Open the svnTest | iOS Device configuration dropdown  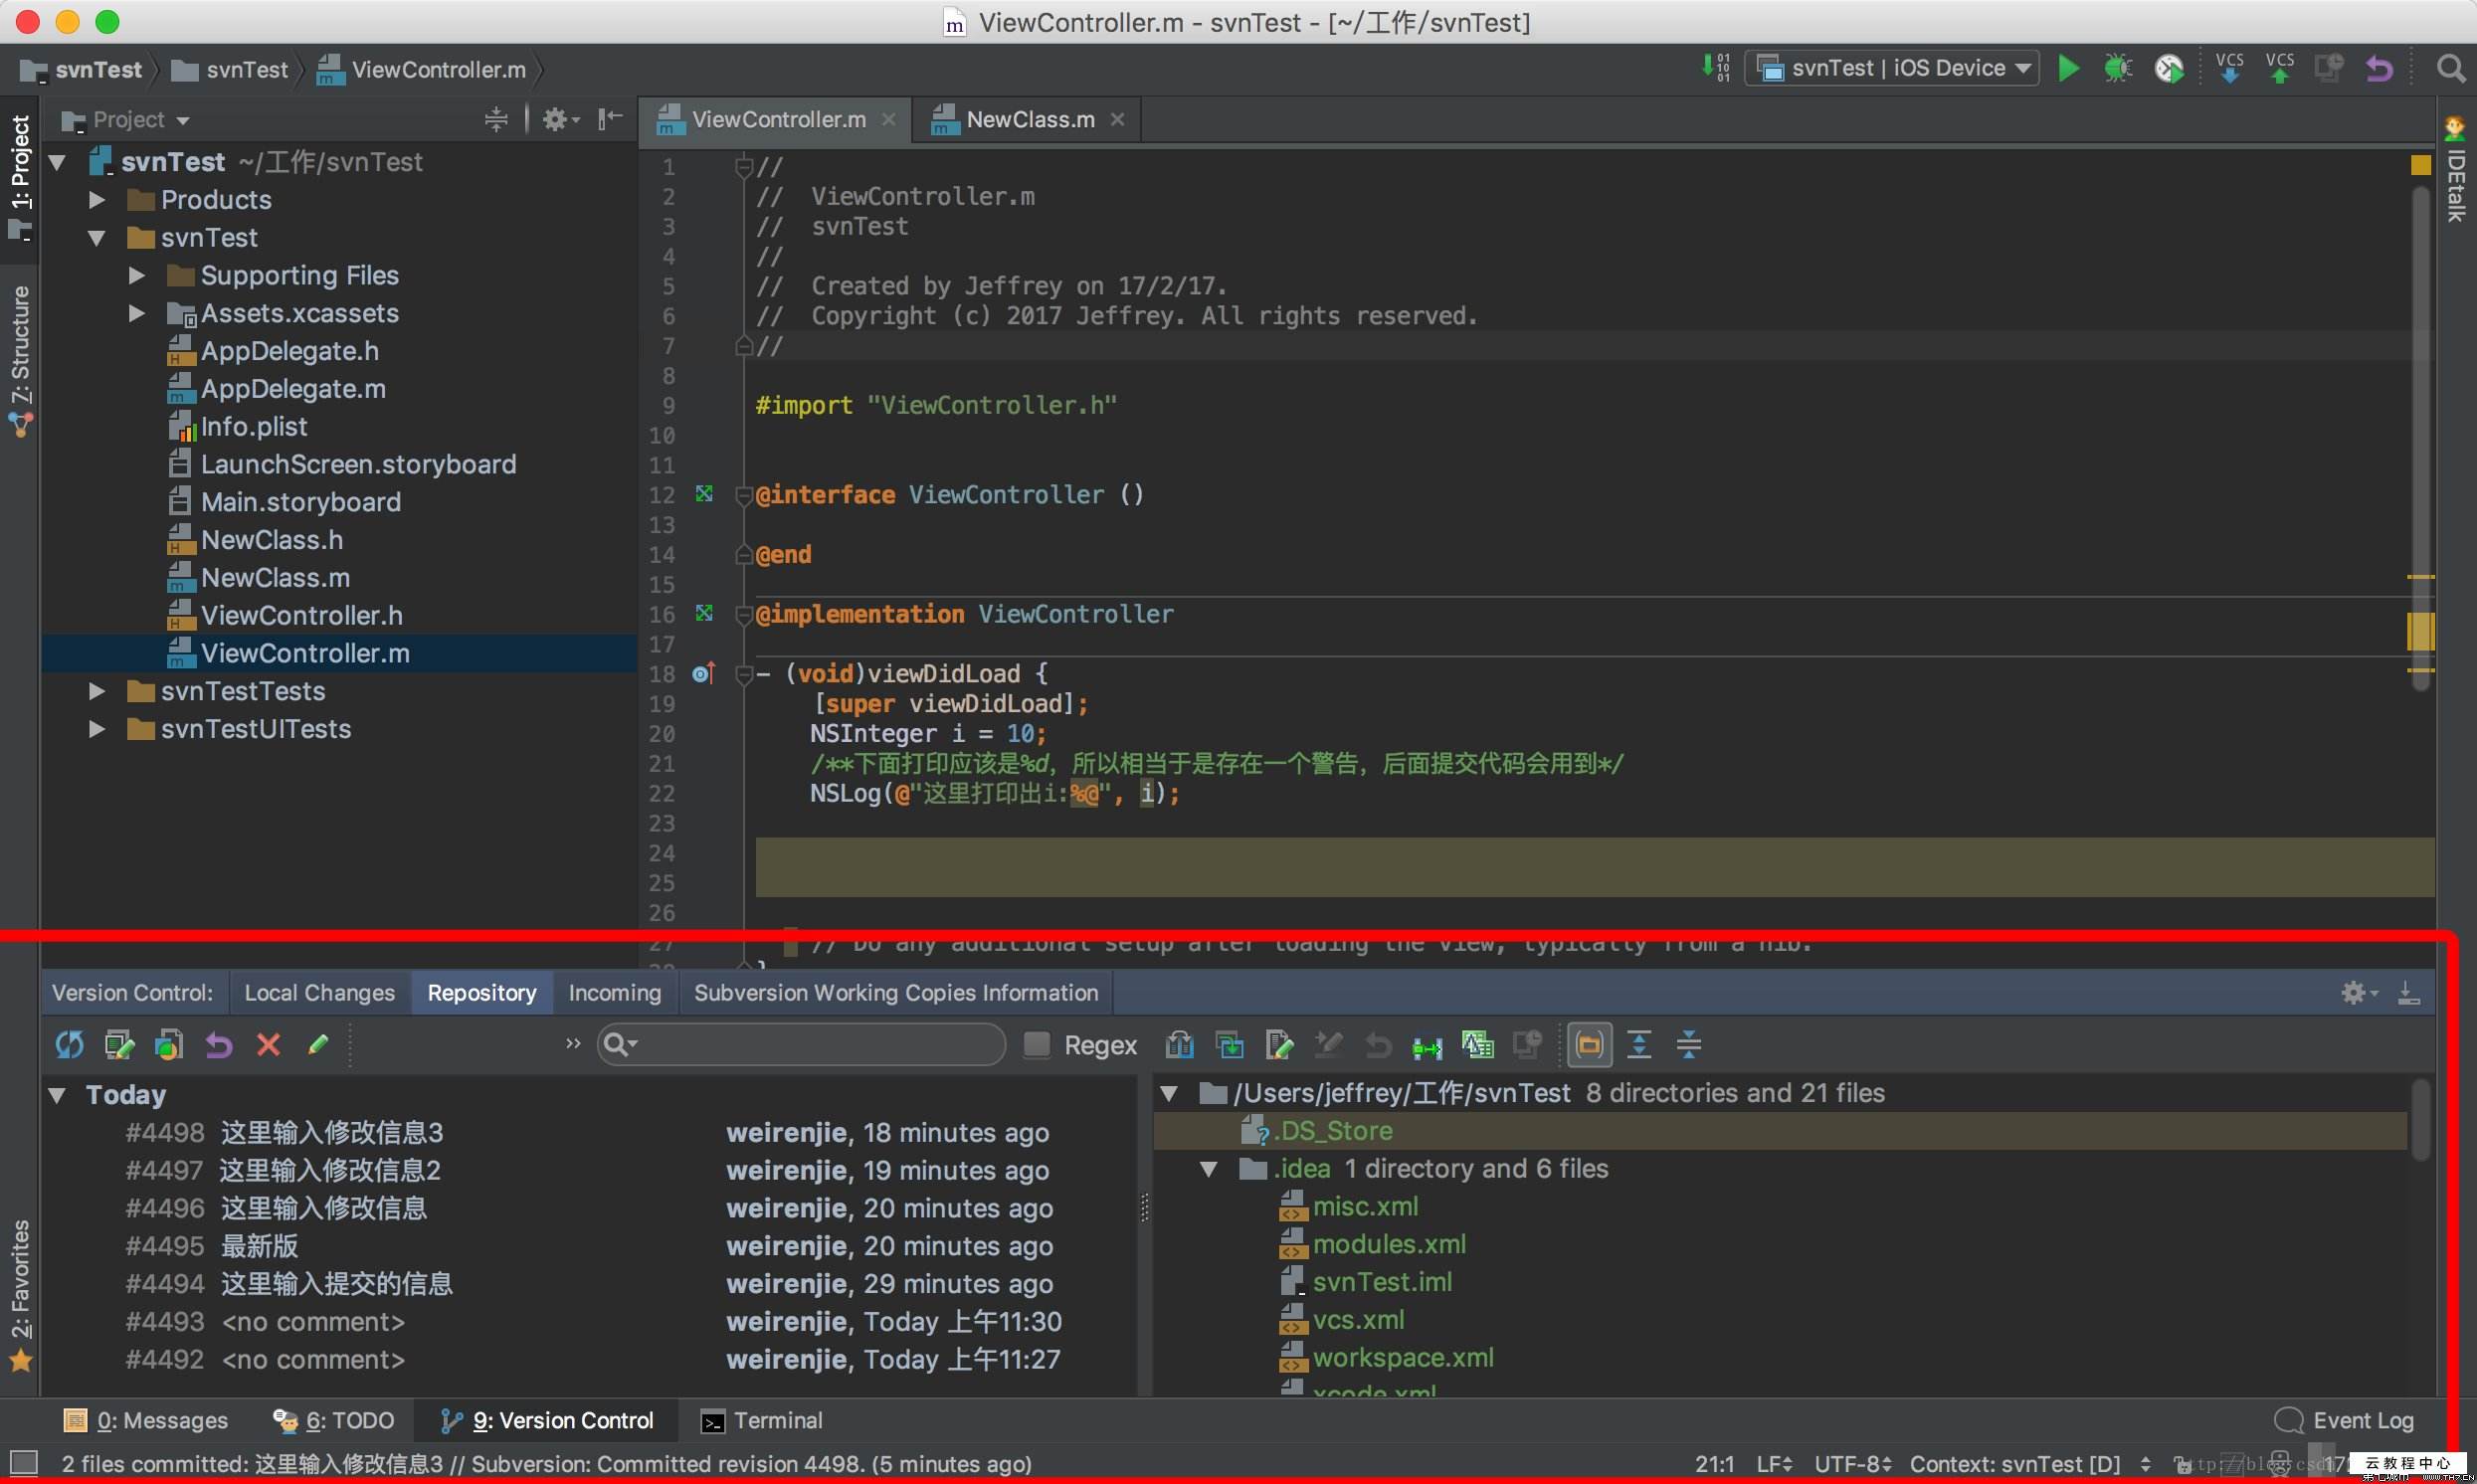[x=1891, y=68]
